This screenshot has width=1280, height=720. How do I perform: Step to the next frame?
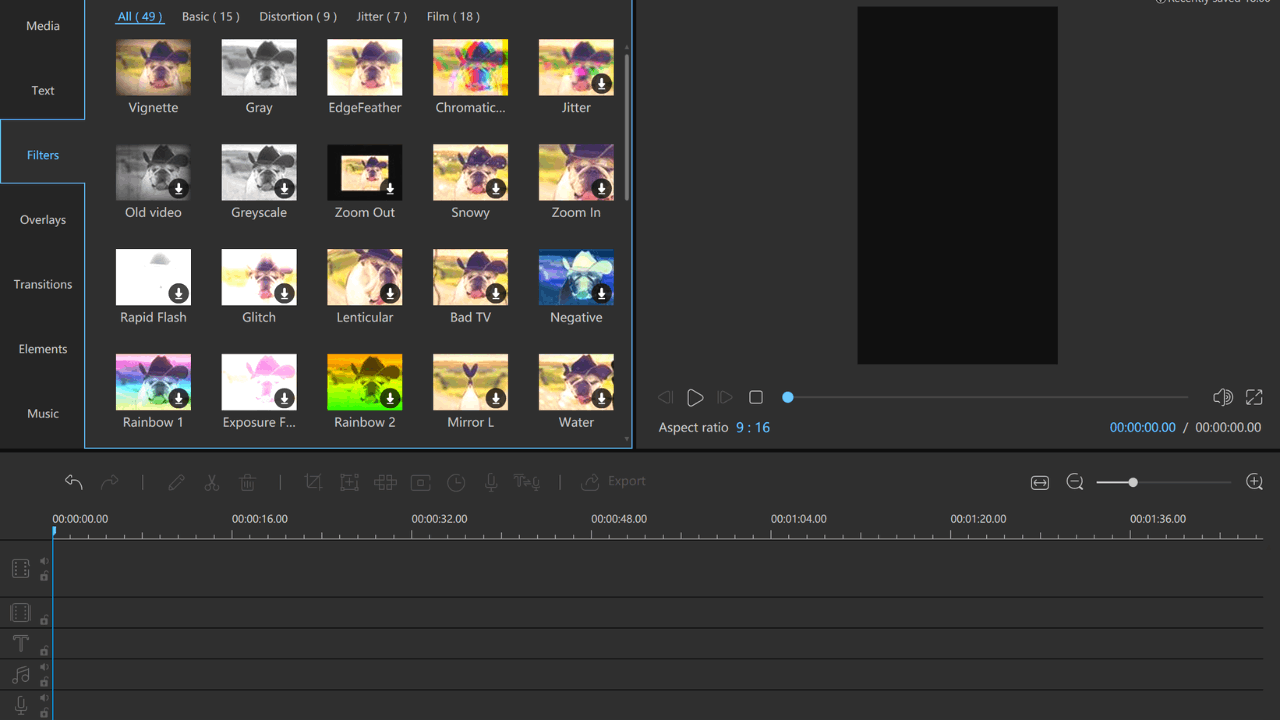[725, 398]
